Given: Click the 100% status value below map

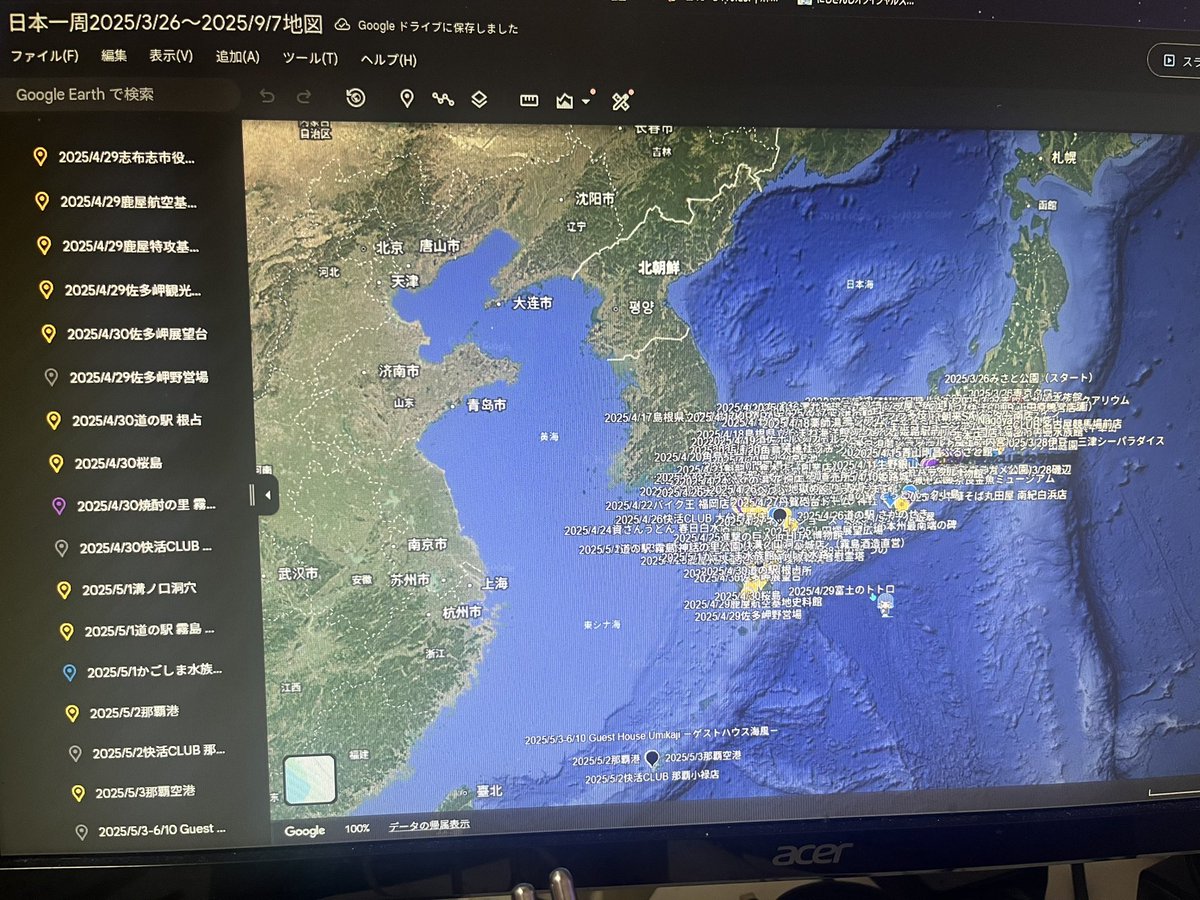Looking at the screenshot, I should [x=357, y=829].
